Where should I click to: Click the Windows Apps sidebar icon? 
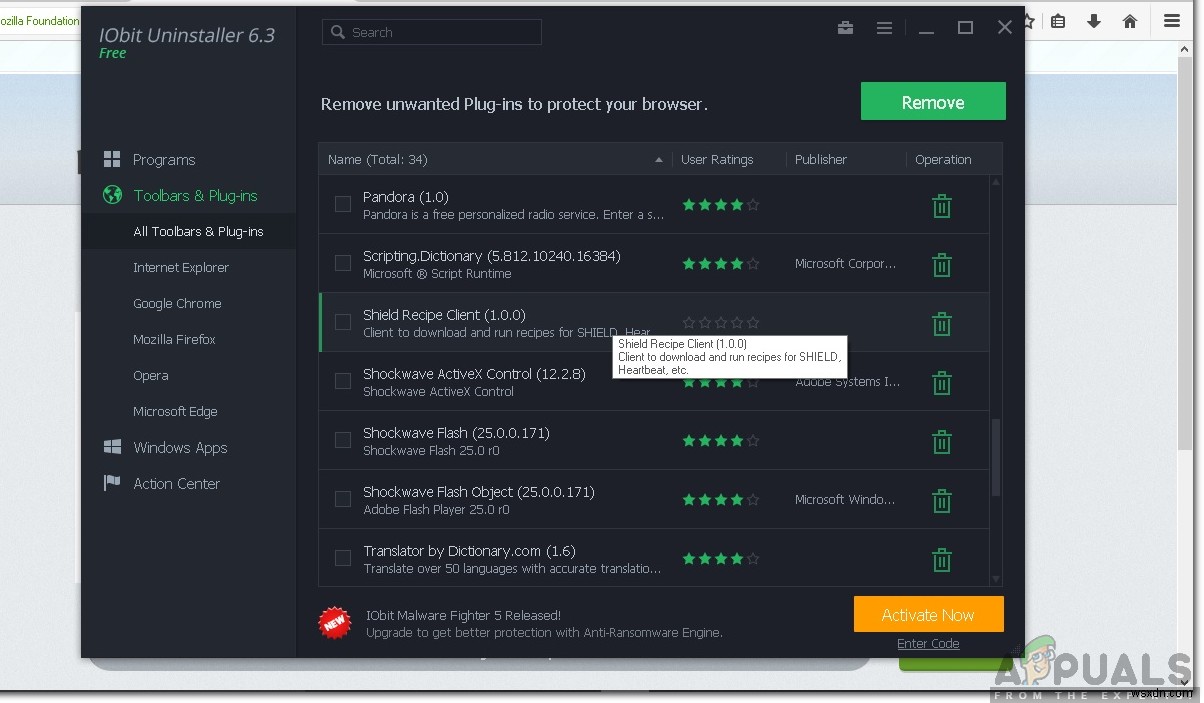click(112, 447)
